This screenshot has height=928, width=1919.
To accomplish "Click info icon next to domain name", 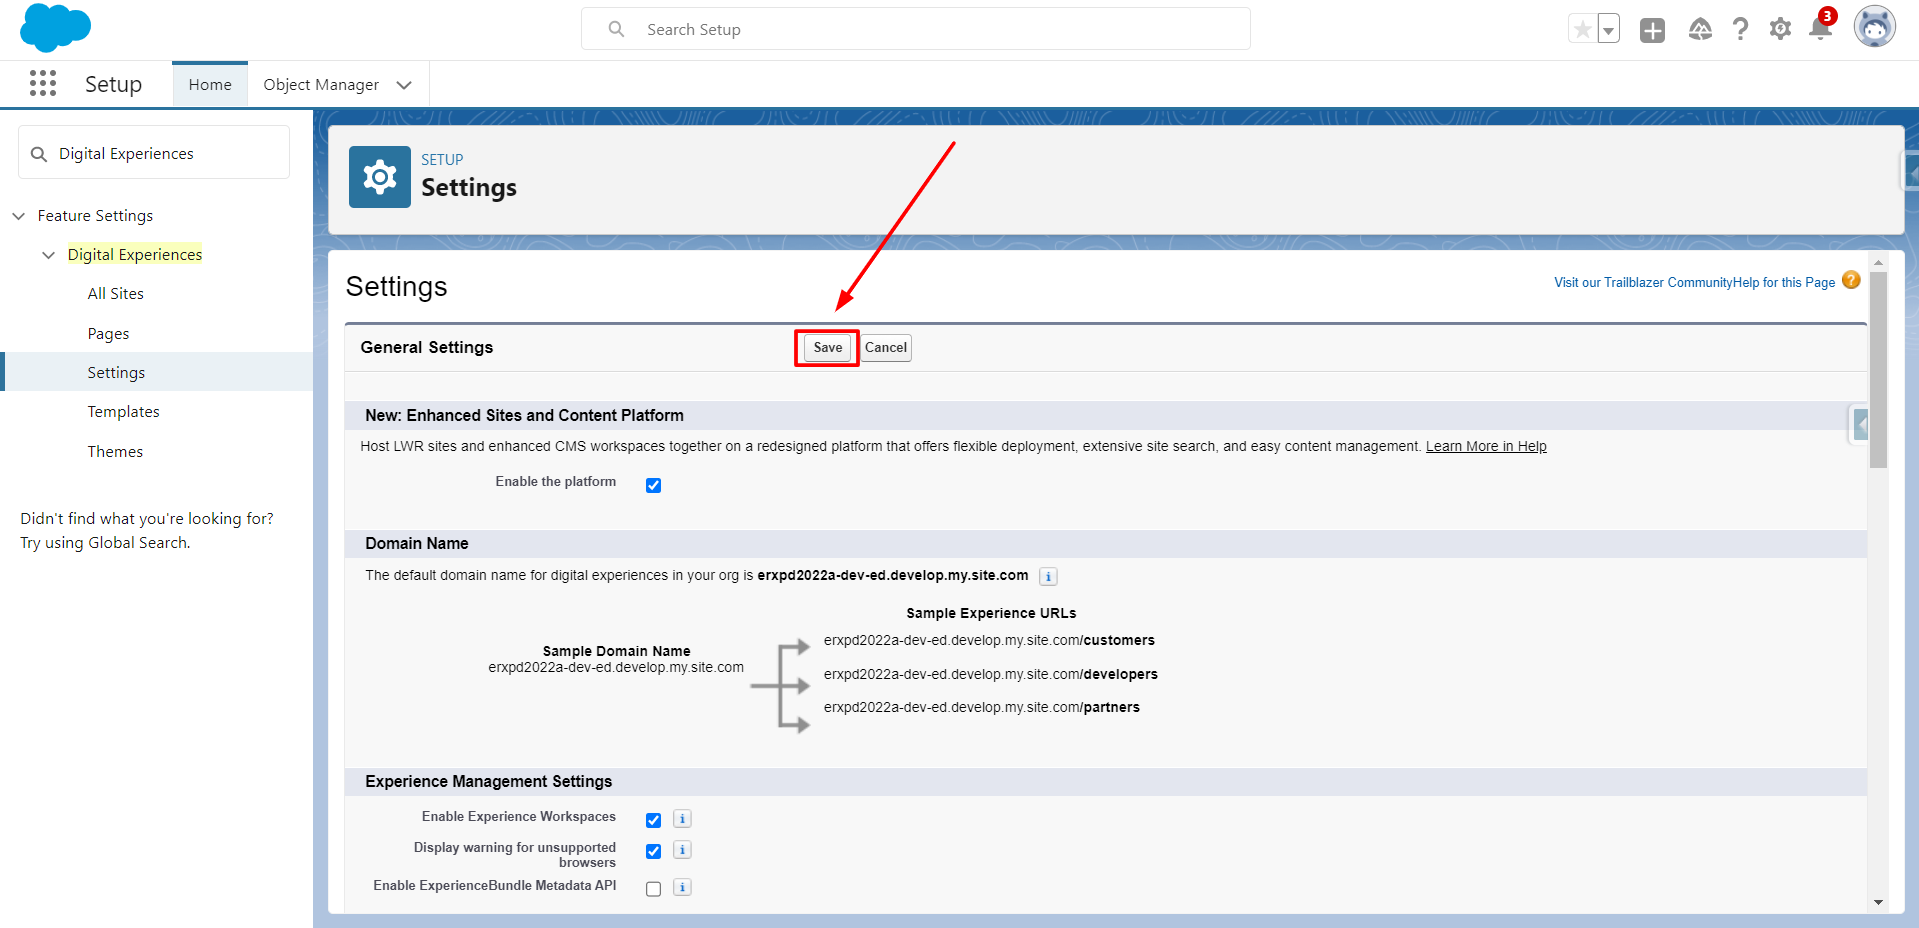I will click(x=1048, y=577).
